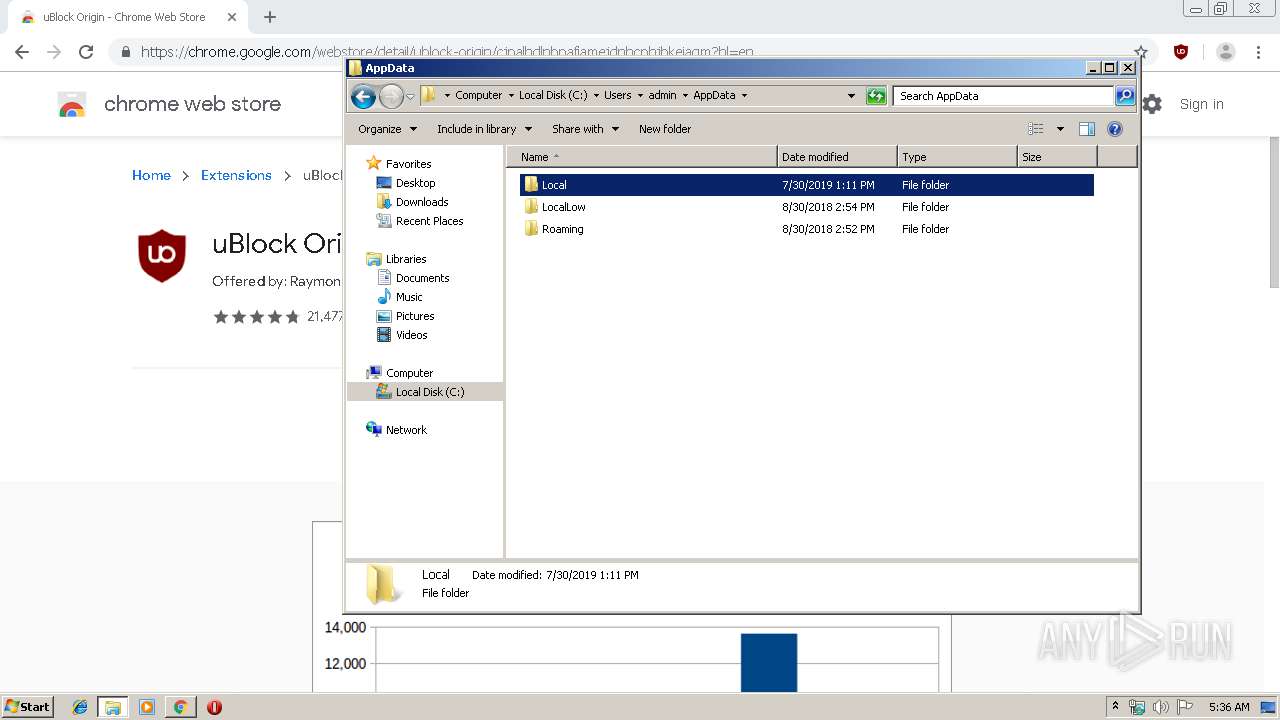Toggle the preview pane icon
Screen dimensions: 1280x720
coord(1087,129)
